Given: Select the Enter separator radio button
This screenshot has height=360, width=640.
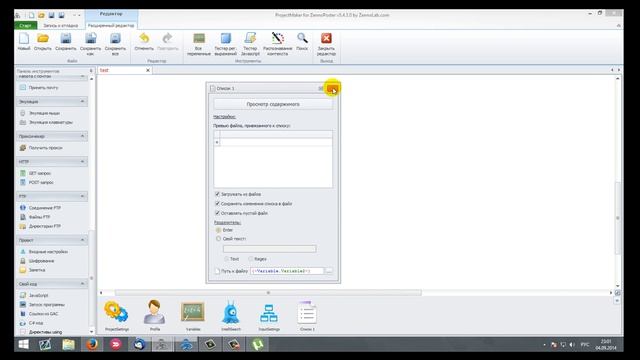Looking at the screenshot, I should click(218, 230).
